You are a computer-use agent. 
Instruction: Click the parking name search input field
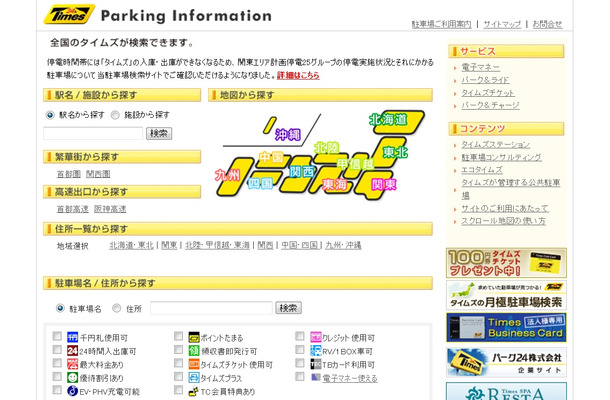211,308
